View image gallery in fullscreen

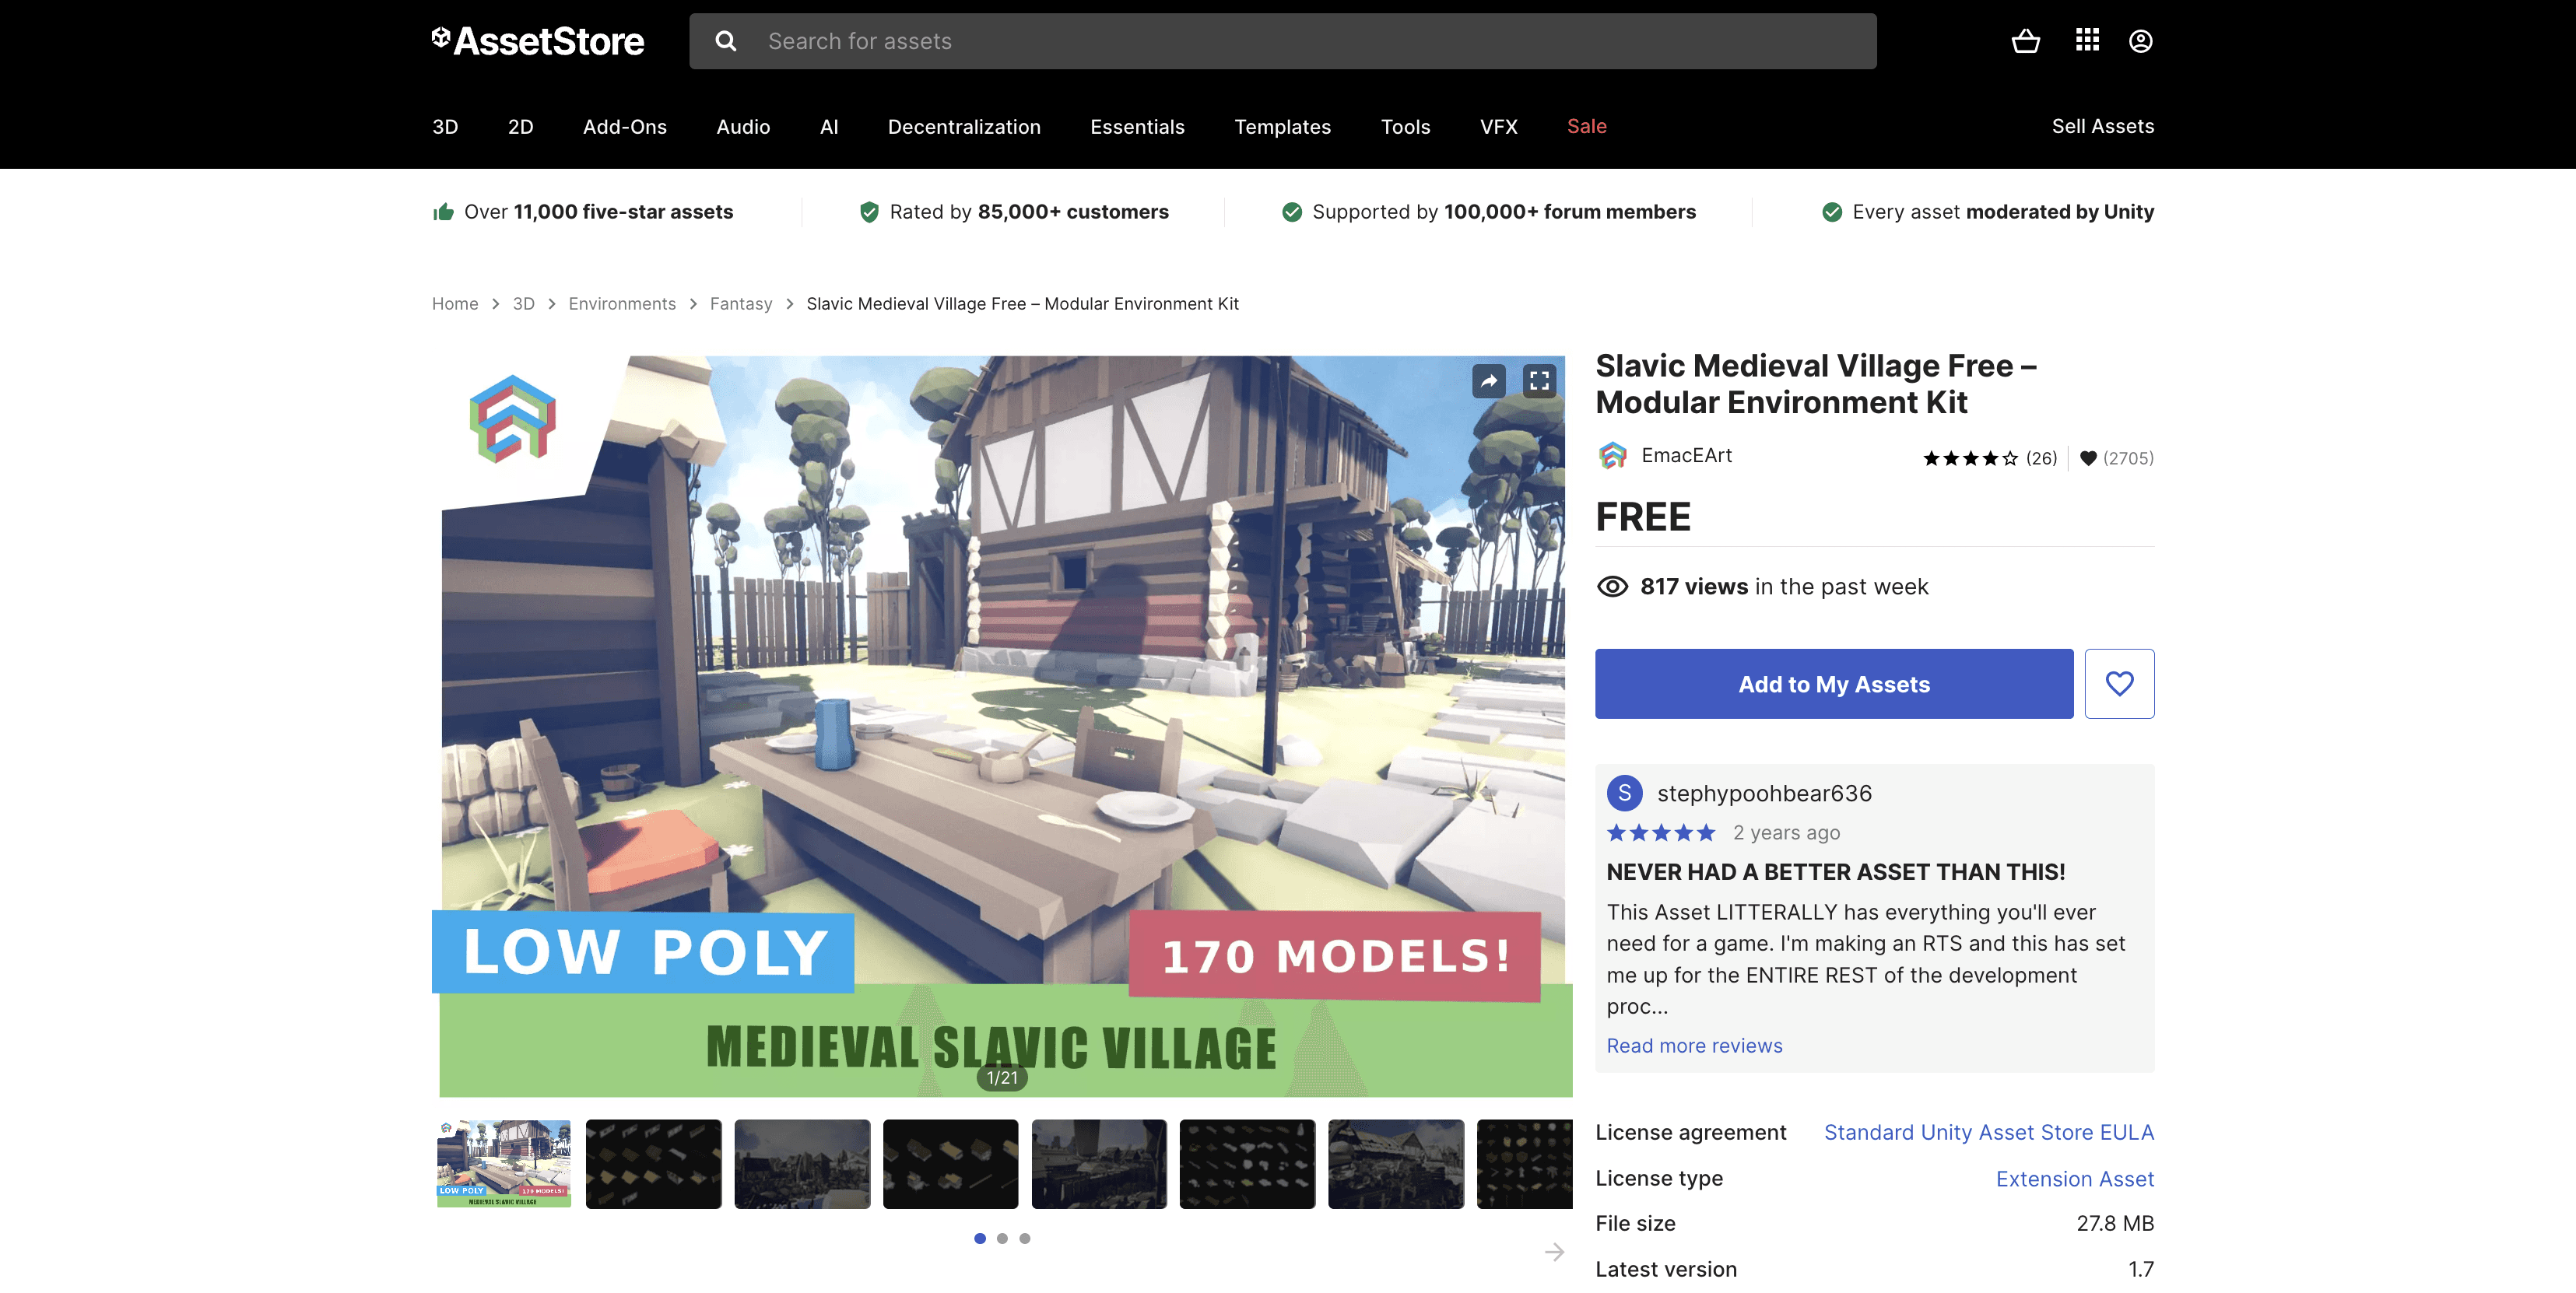1539,380
